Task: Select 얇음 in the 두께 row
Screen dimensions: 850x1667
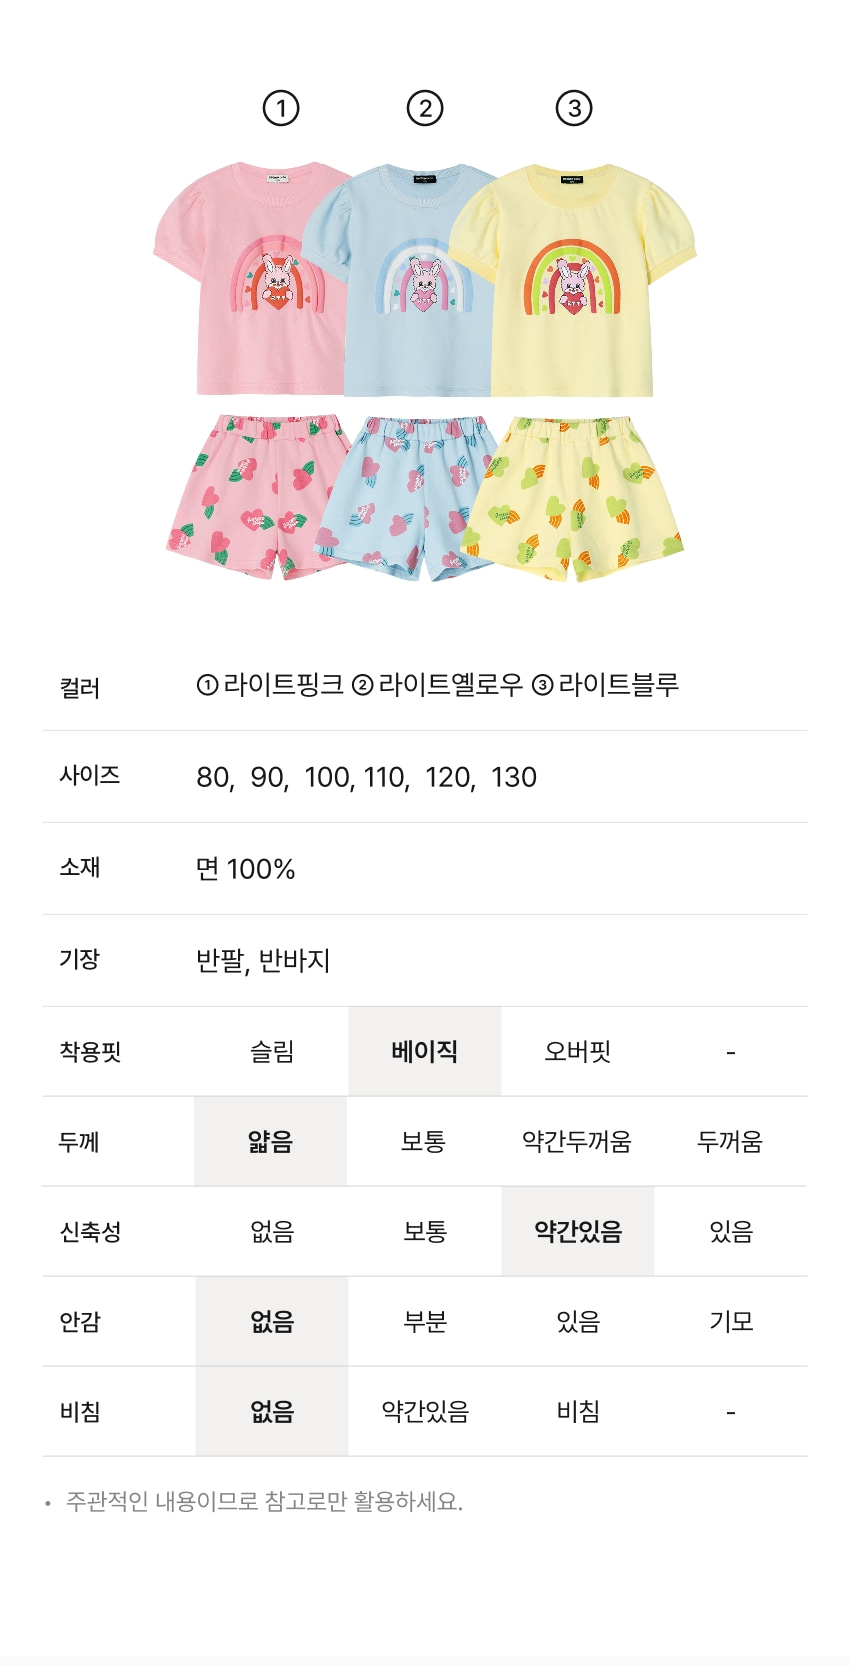Action: point(271,1142)
